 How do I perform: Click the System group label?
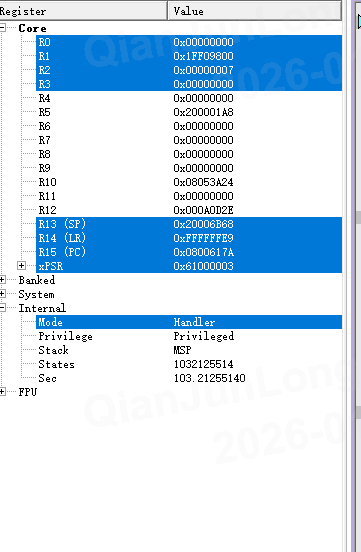click(36, 294)
